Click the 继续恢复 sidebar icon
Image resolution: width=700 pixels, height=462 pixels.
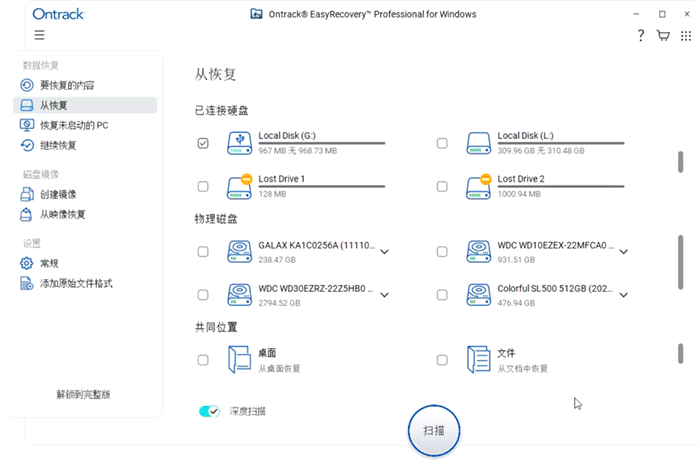27,145
